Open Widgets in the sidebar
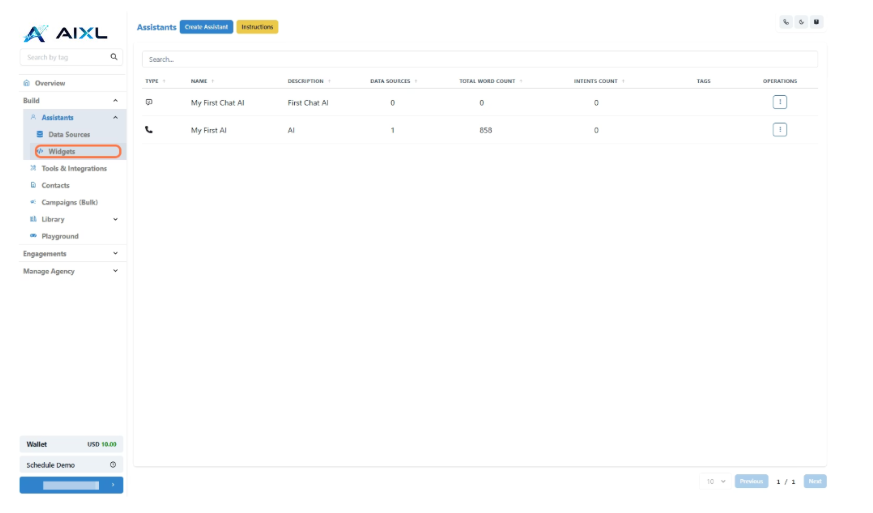Screen dimensions: 873x513 click(x=62, y=152)
